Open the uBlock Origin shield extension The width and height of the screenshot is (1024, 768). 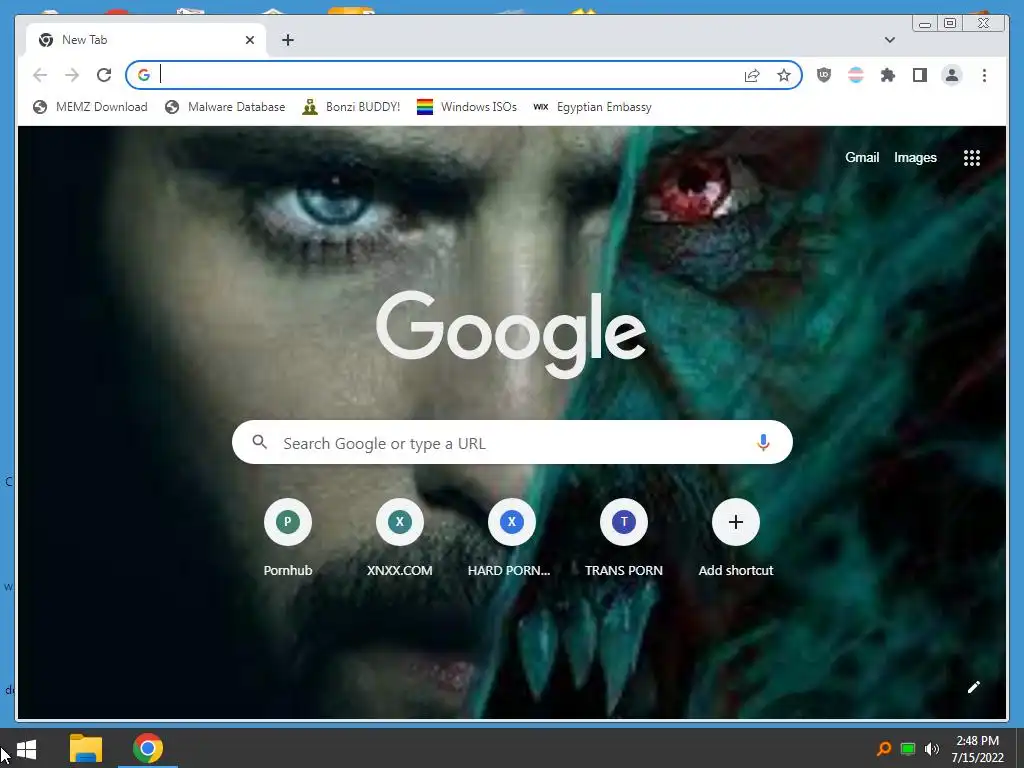pyautogui.click(x=824, y=75)
